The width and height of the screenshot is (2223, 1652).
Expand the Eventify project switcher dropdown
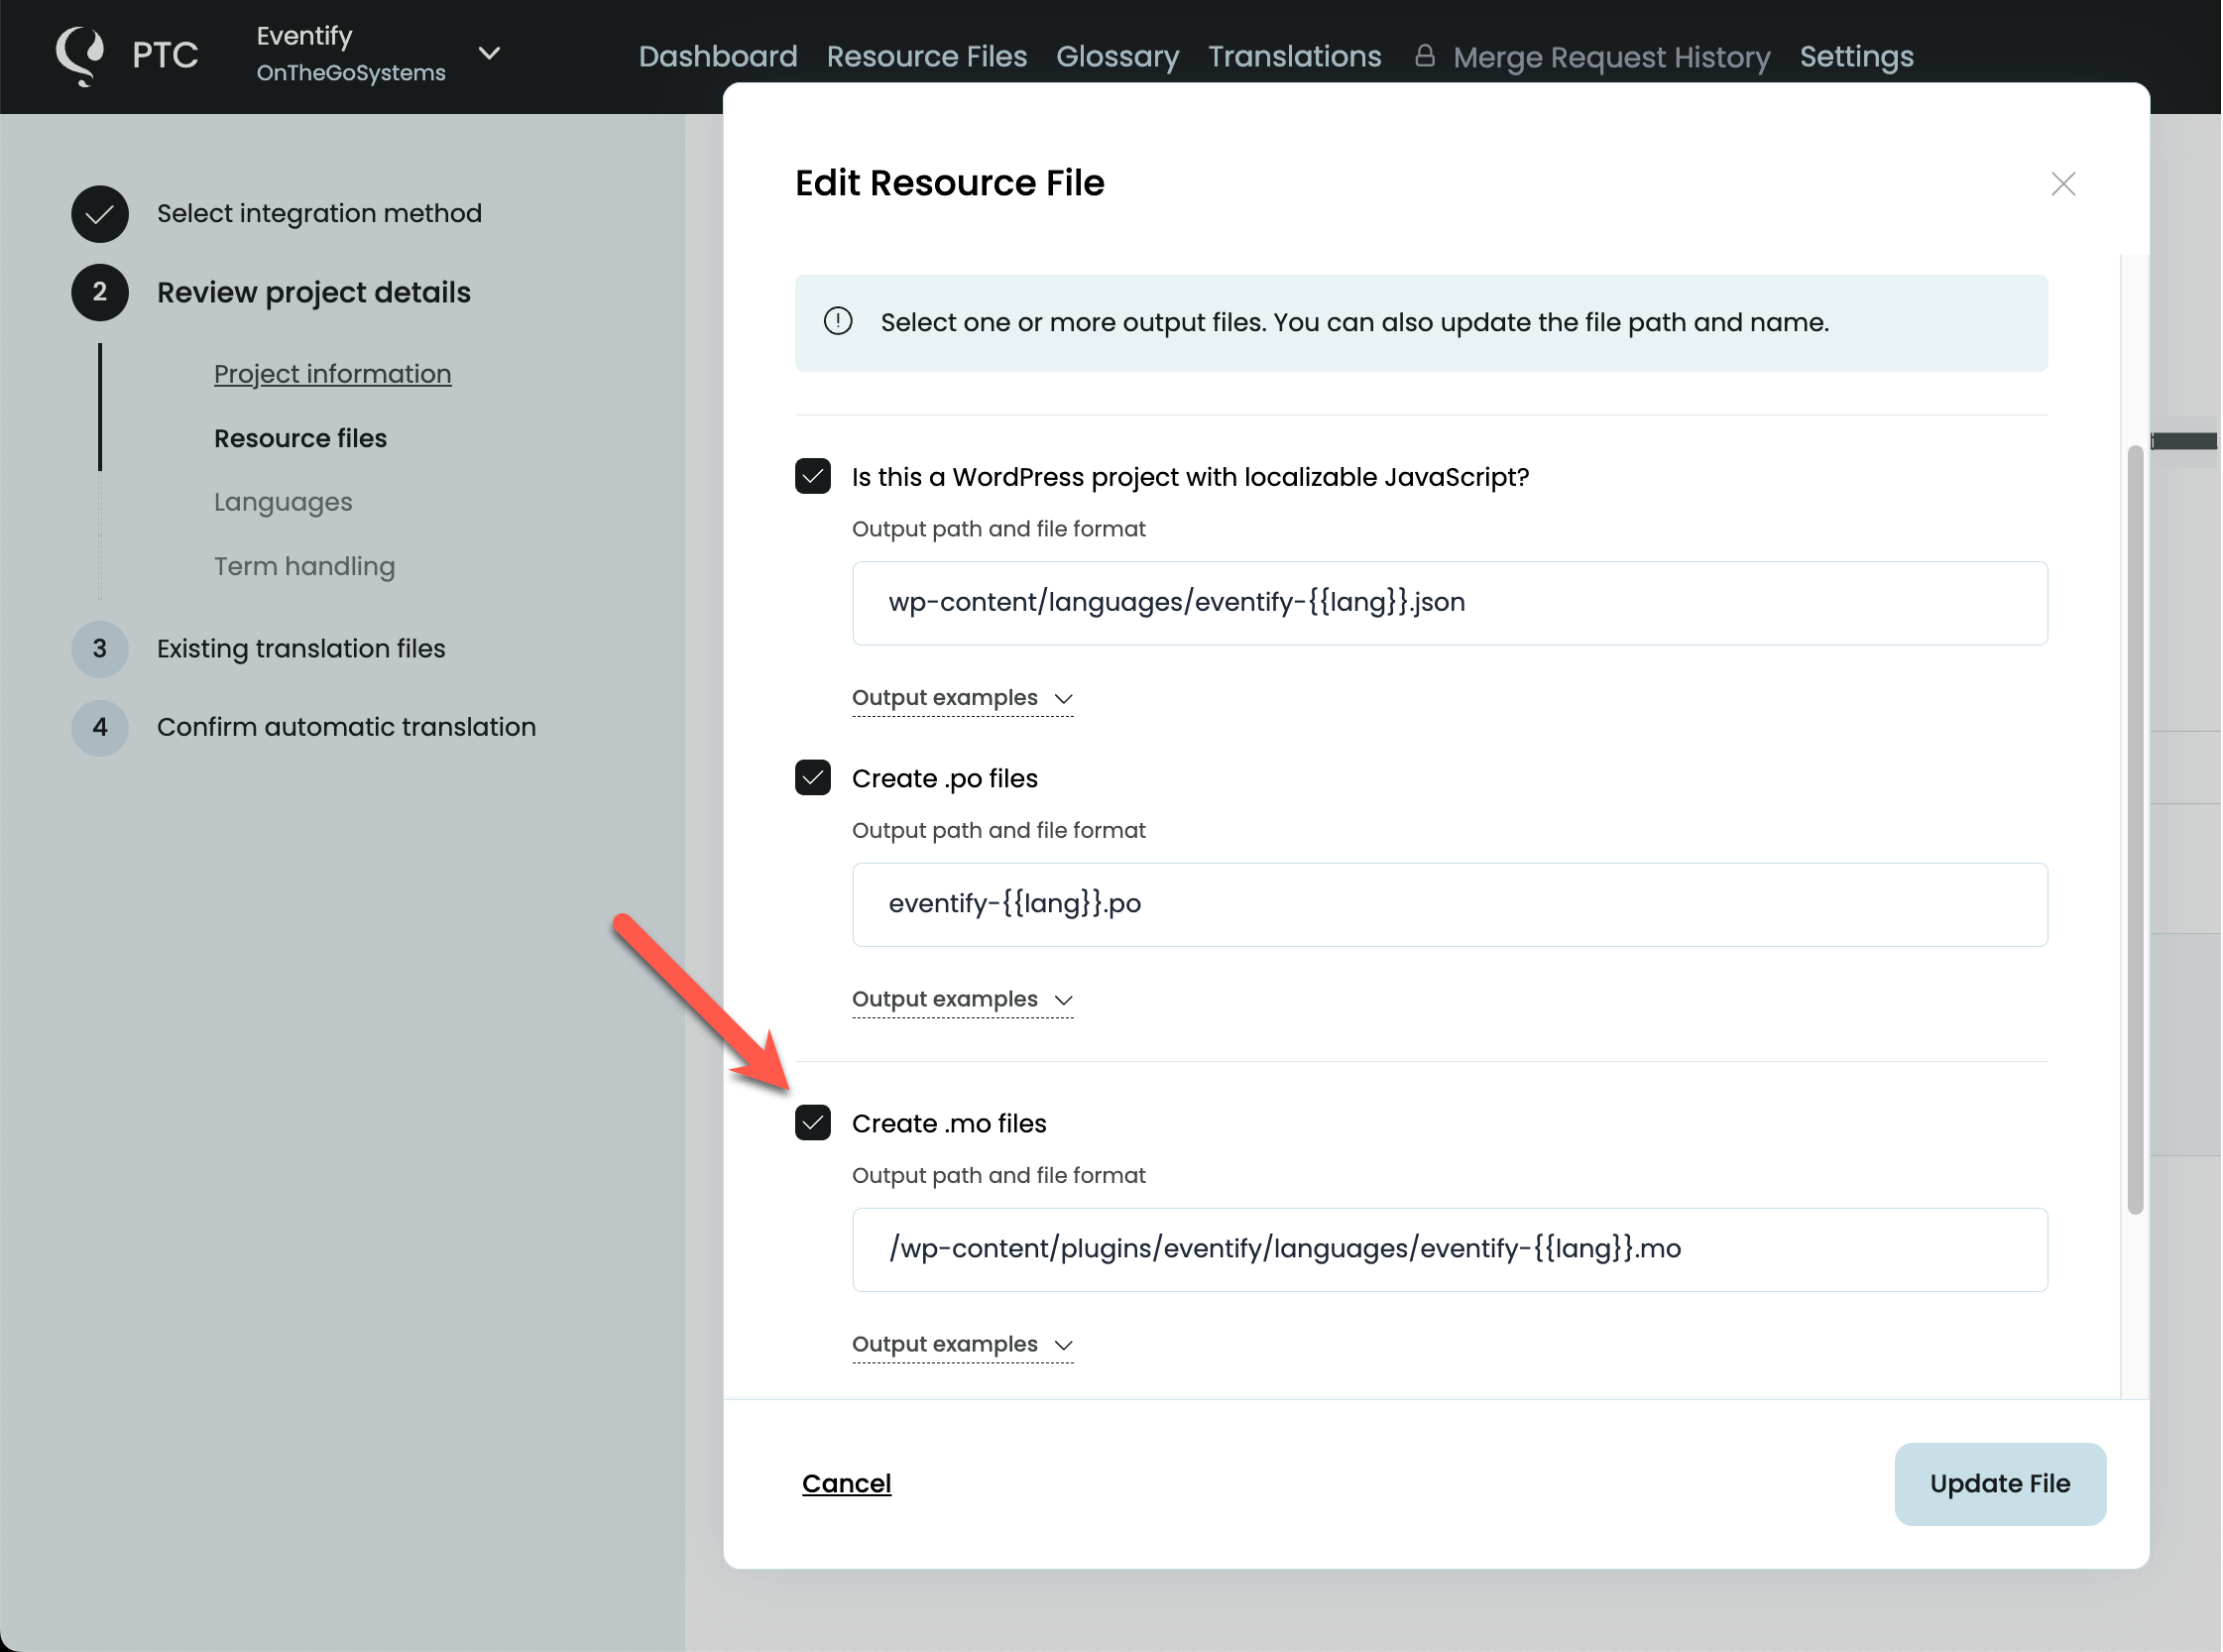[x=490, y=53]
